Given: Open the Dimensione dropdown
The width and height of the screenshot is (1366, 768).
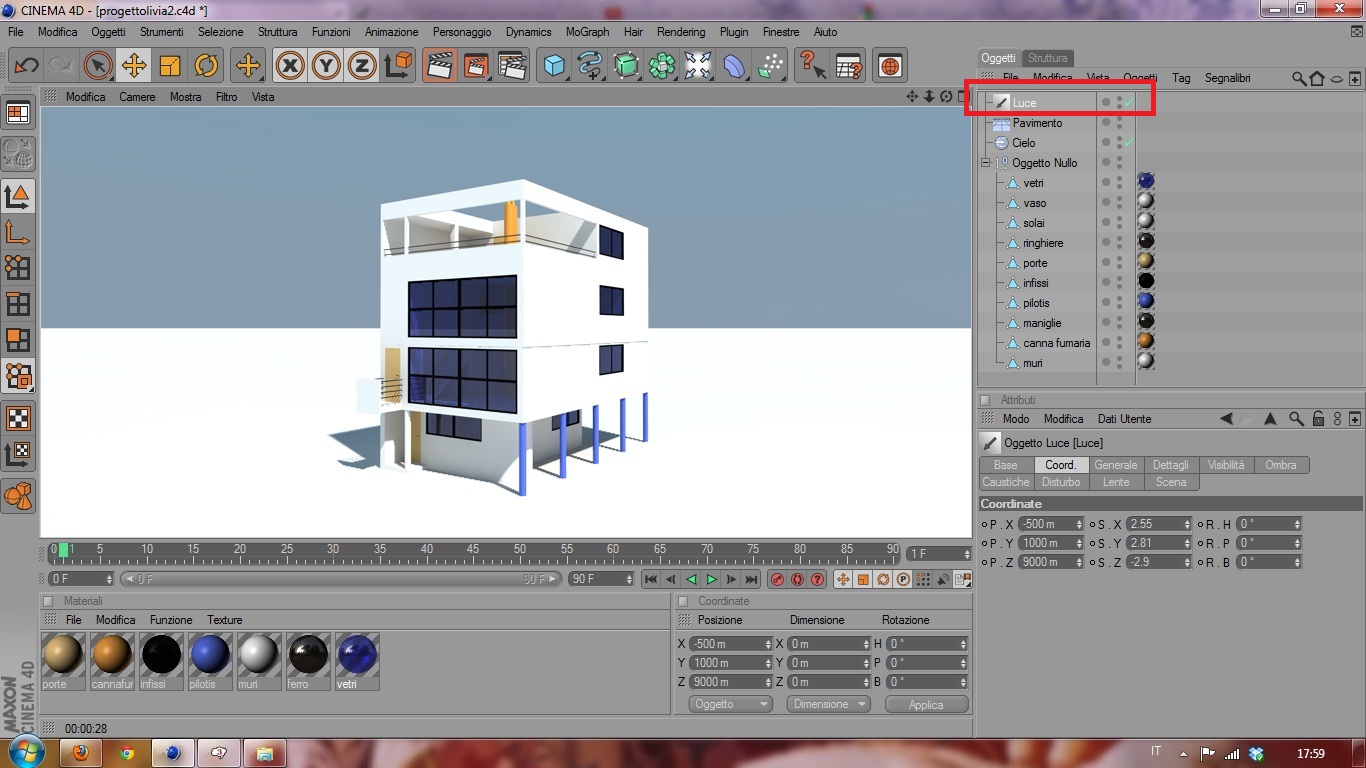Looking at the screenshot, I should coord(828,704).
